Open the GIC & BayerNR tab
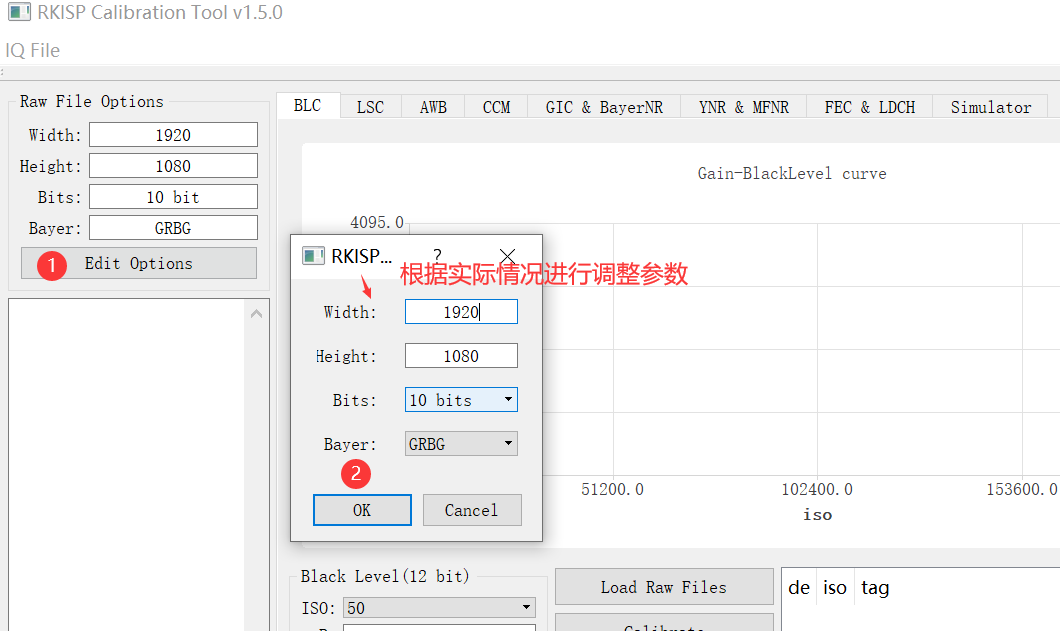Screen dimensions: 1060x631 coord(603,106)
